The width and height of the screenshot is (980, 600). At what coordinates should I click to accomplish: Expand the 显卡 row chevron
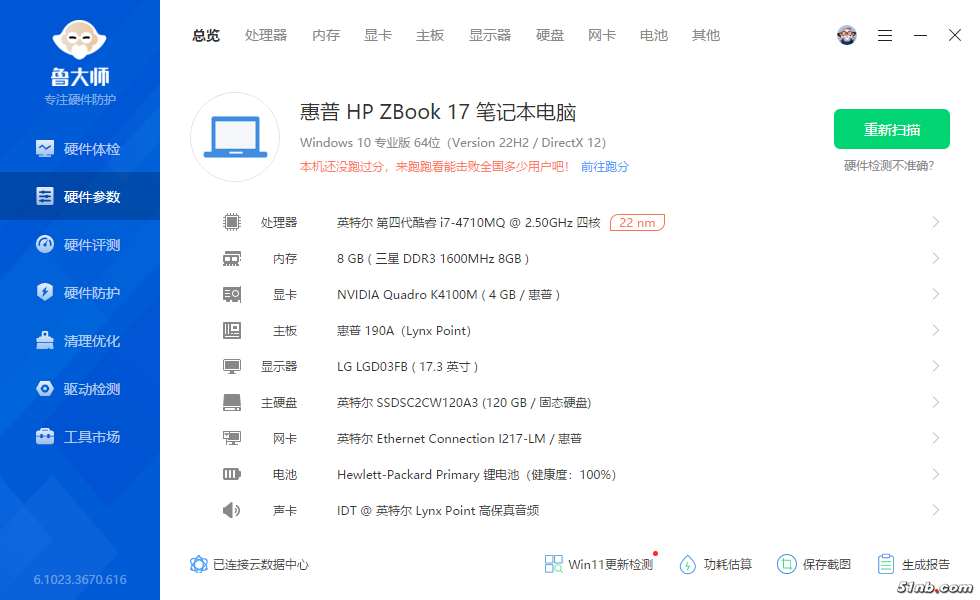(x=936, y=294)
